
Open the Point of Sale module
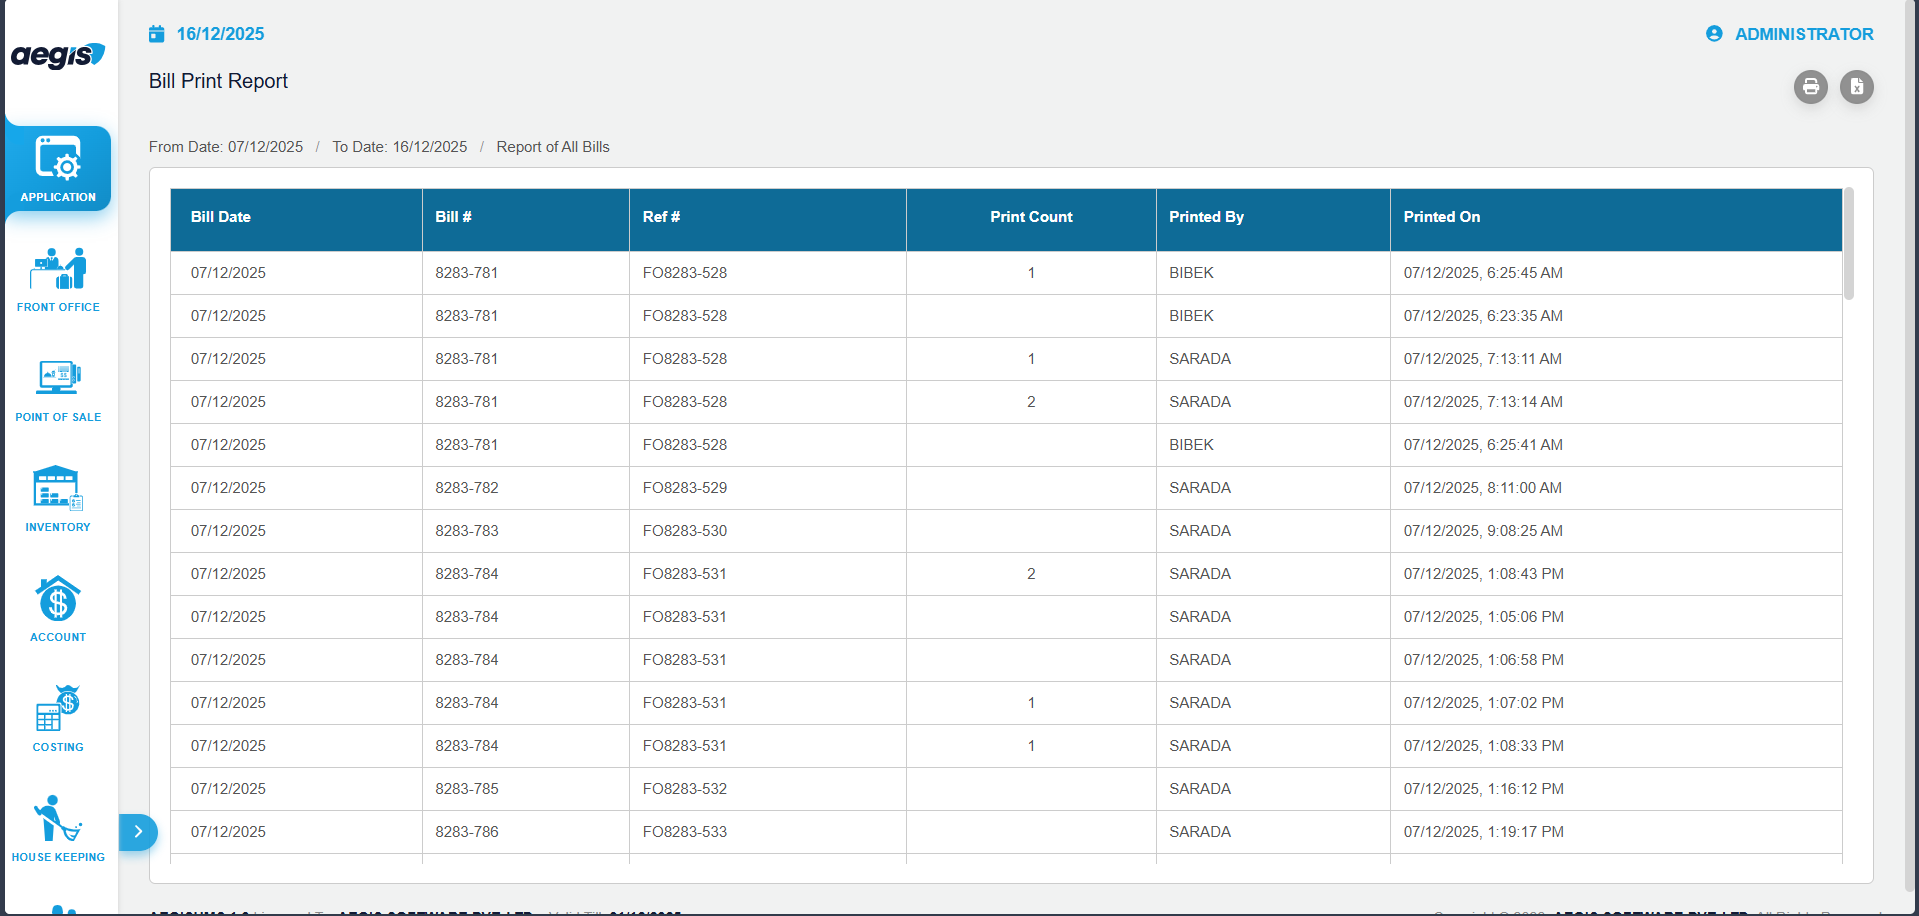pyautogui.click(x=58, y=389)
